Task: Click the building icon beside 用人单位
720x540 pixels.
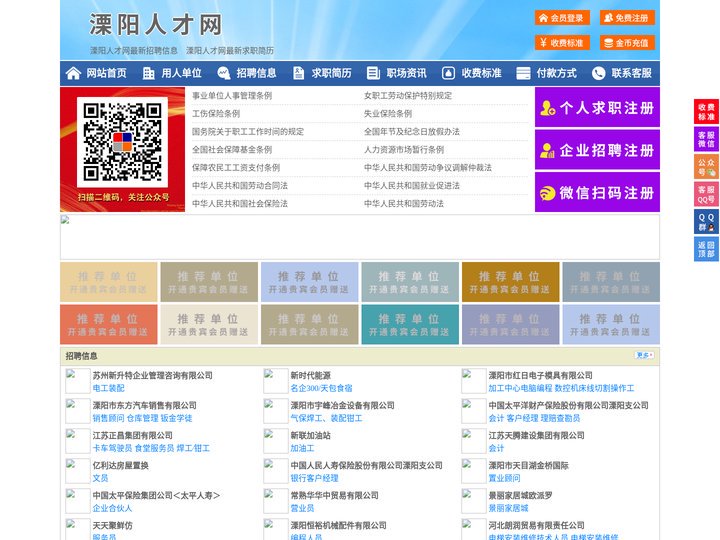Action: click(x=148, y=73)
